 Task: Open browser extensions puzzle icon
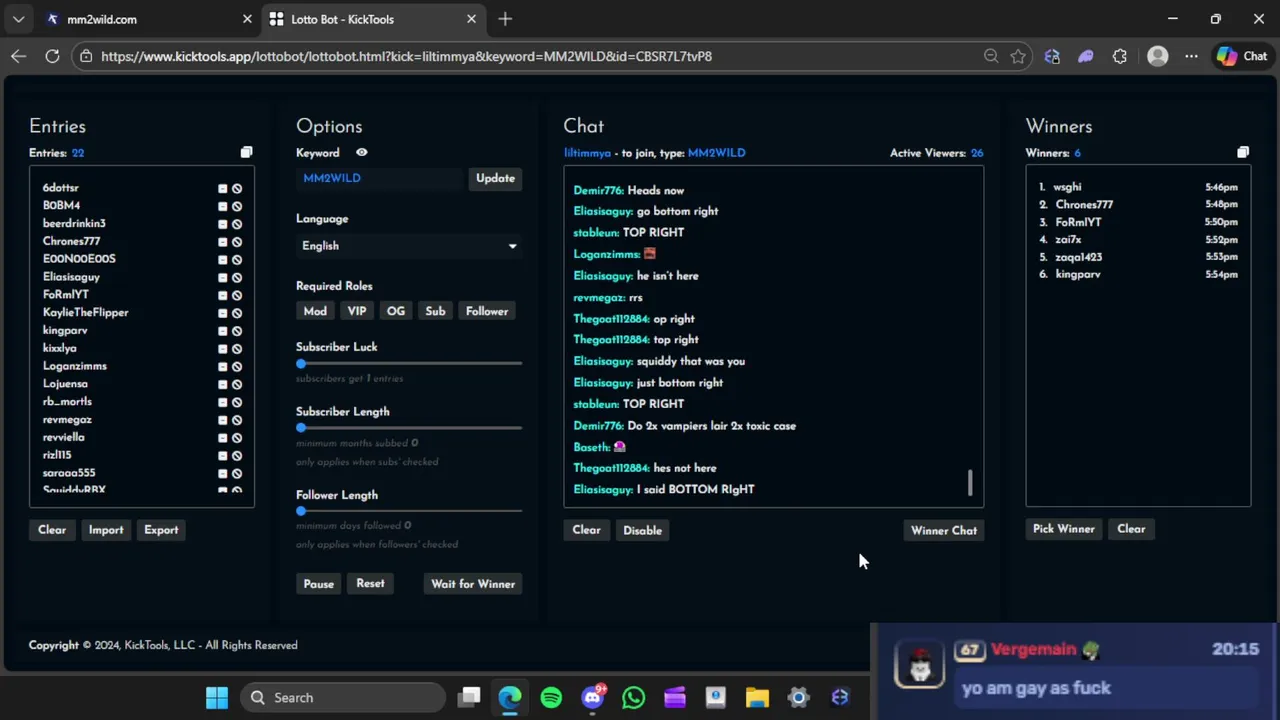coord(1119,56)
